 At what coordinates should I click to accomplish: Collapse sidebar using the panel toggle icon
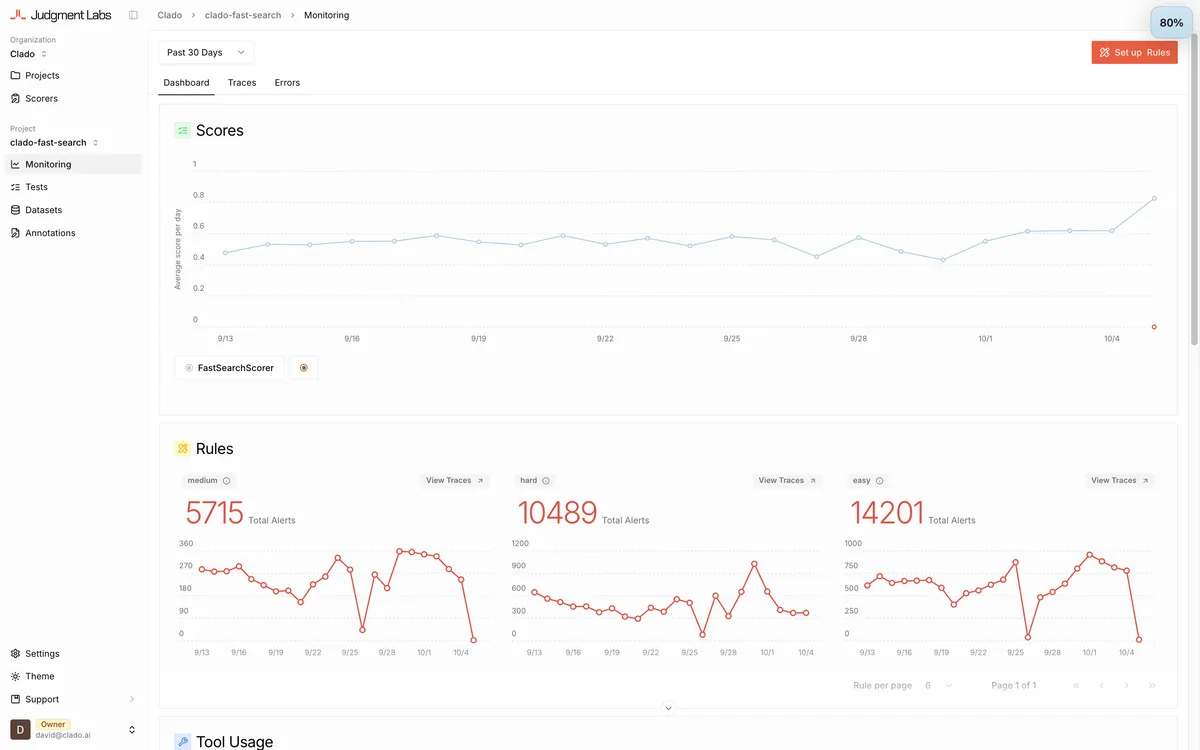pos(133,15)
